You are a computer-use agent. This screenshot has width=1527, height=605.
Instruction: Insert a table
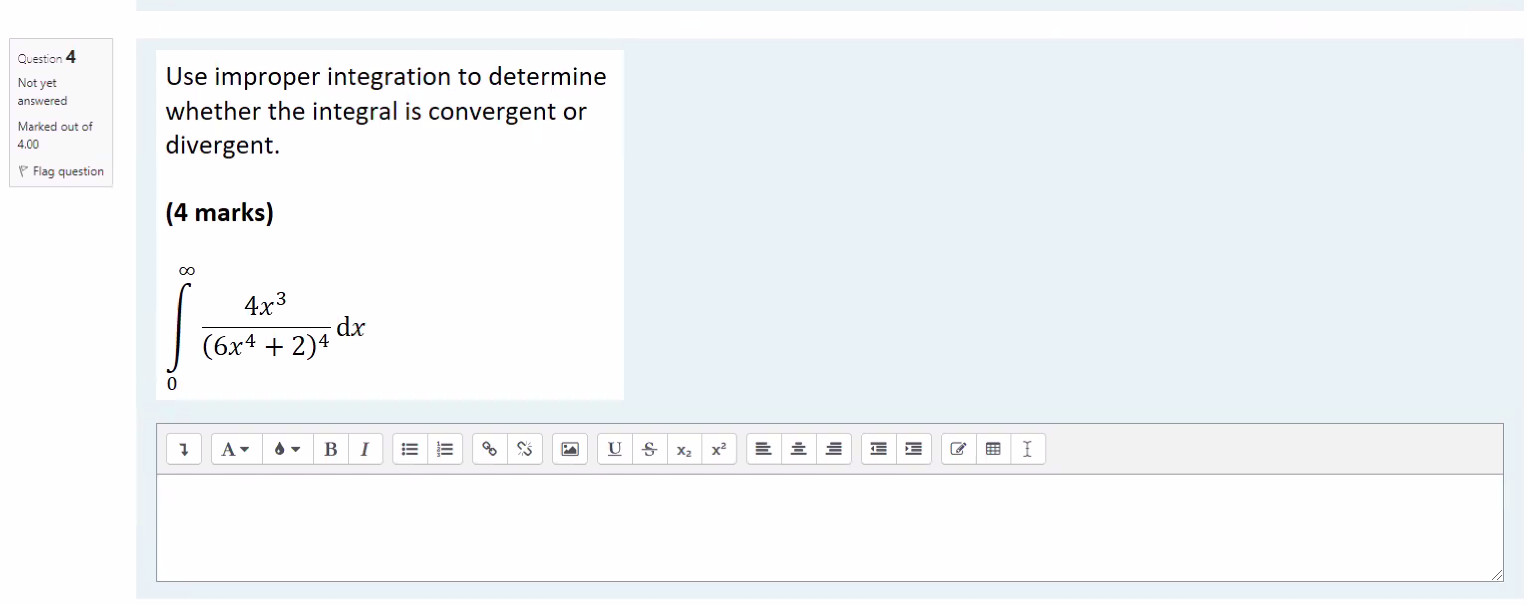pos(992,449)
